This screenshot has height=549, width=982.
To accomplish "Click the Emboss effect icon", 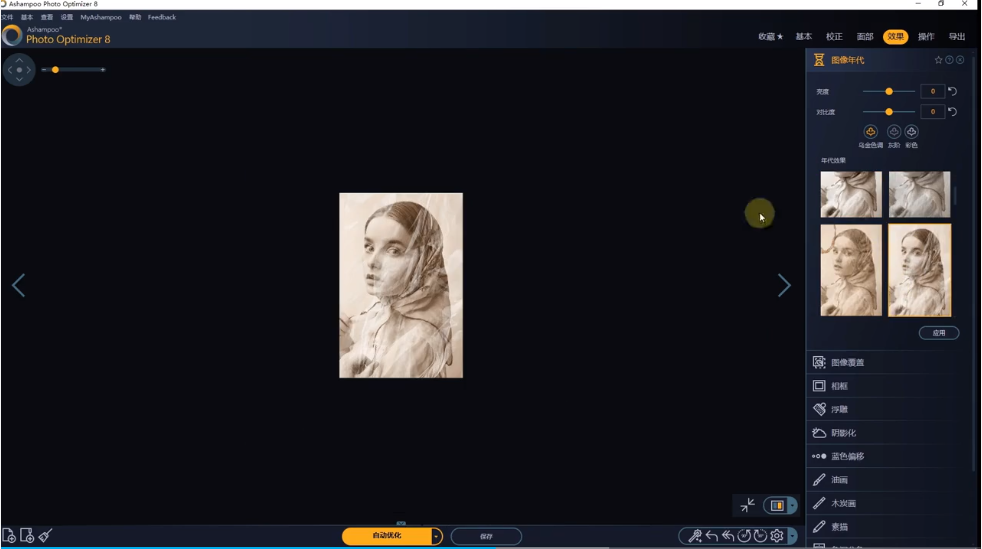I will click(819, 409).
